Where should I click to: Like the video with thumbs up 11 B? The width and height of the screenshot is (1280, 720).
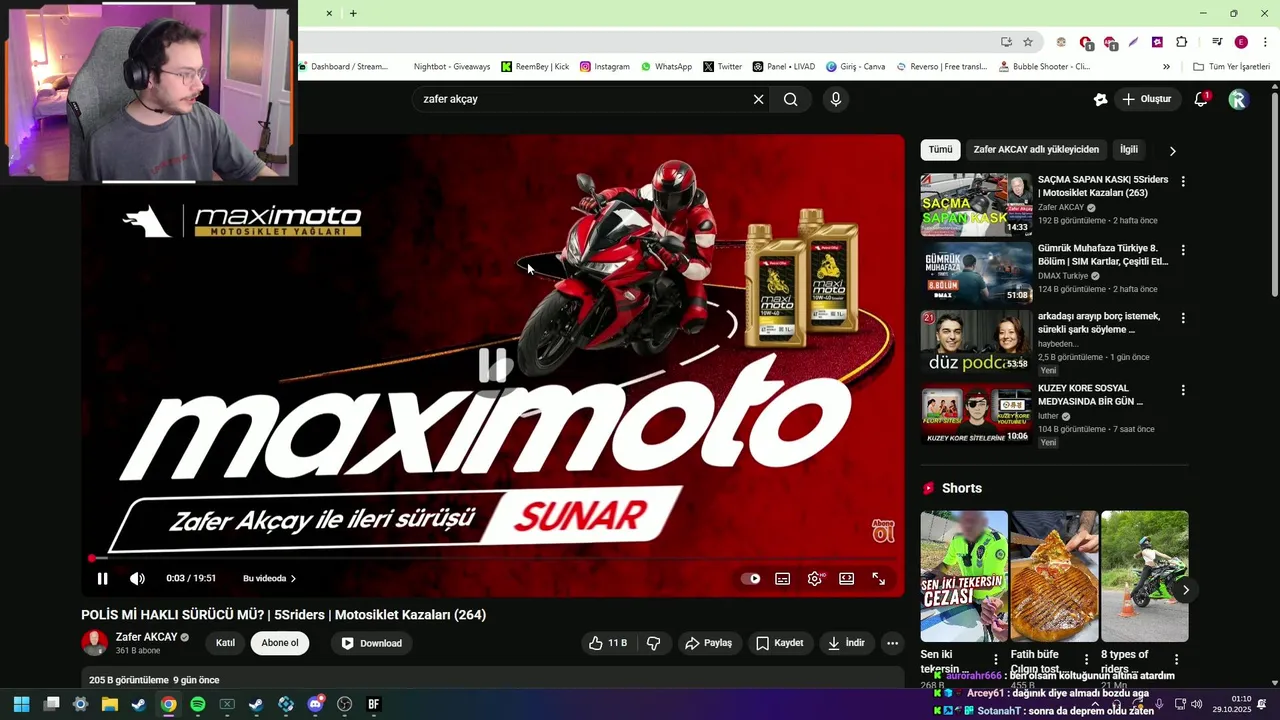tap(608, 643)
